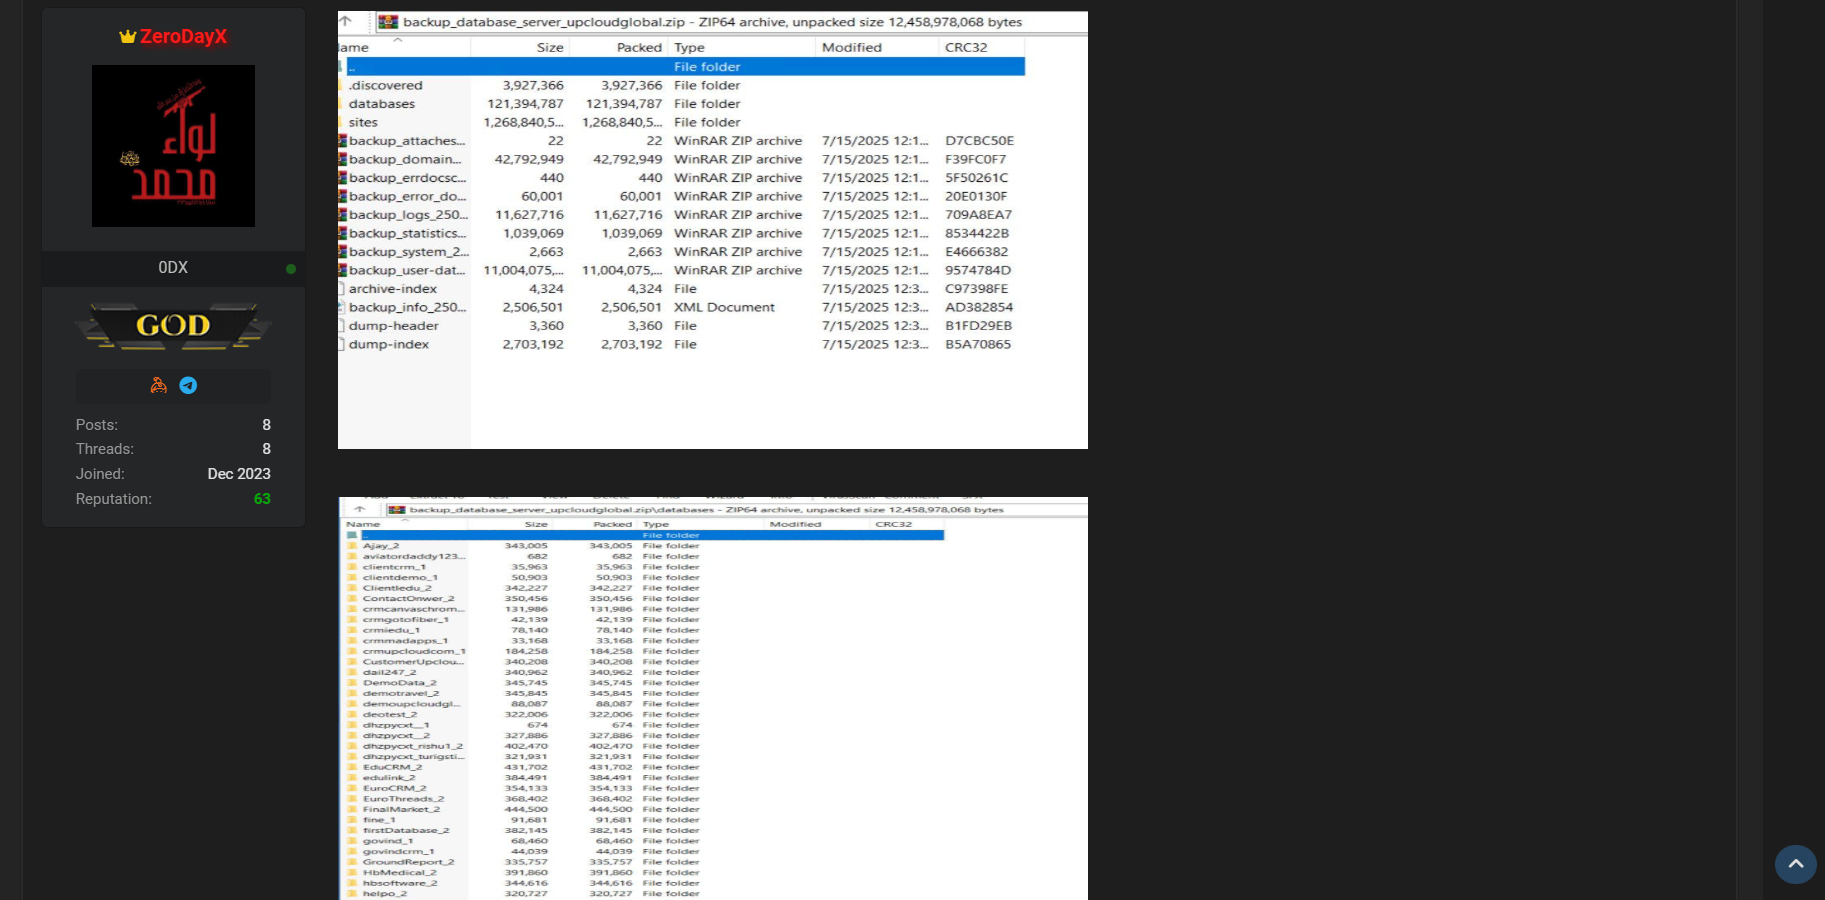The width and height of the screenshot is (1825, 900).
Task: Select the sites folder row
Action: point(364,122)
